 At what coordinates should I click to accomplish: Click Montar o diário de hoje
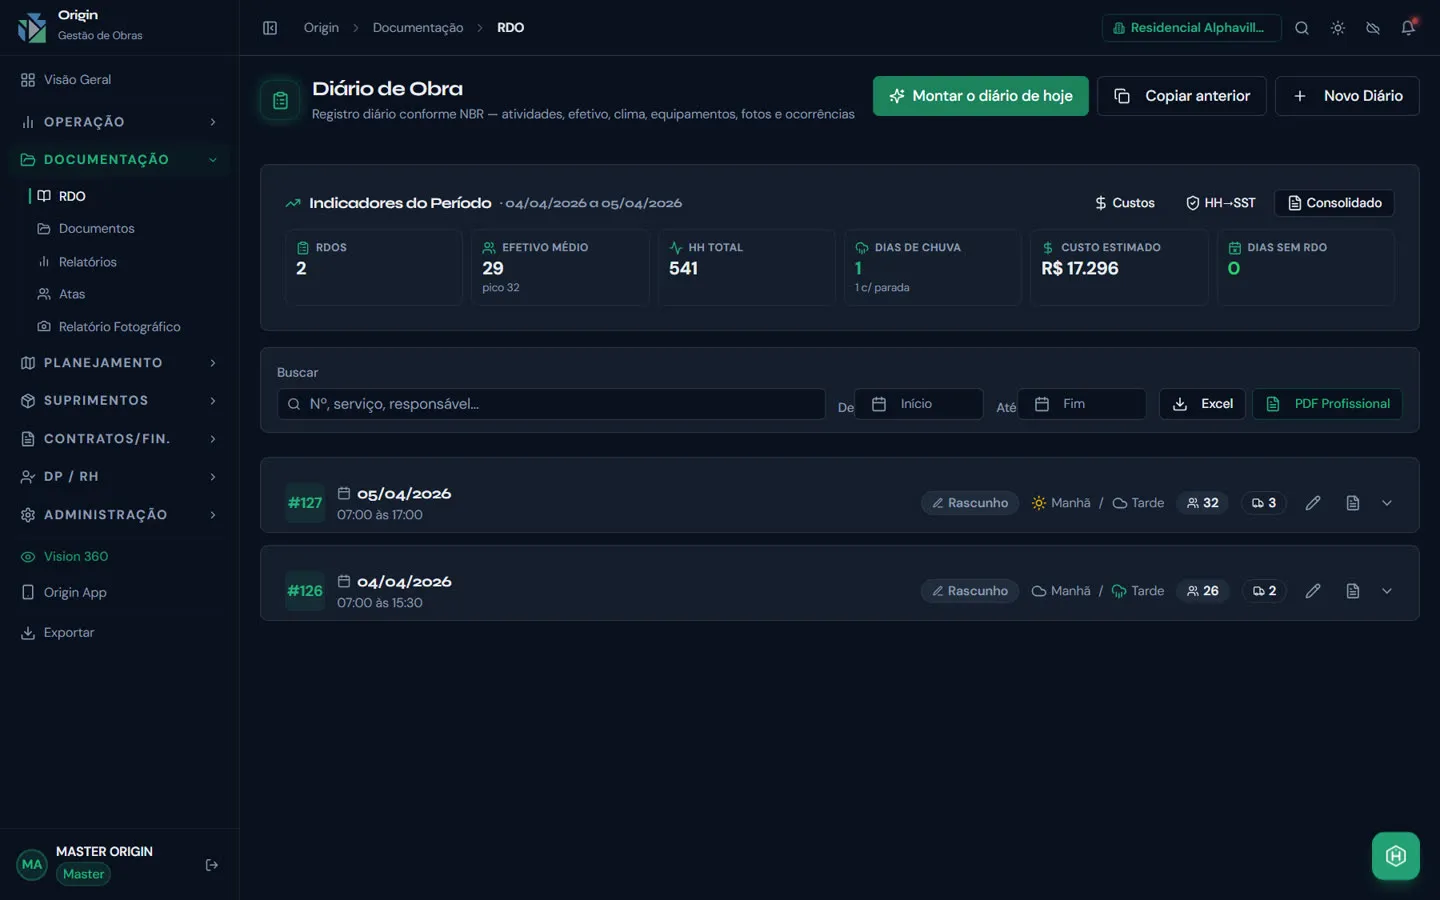click(981, 96)
